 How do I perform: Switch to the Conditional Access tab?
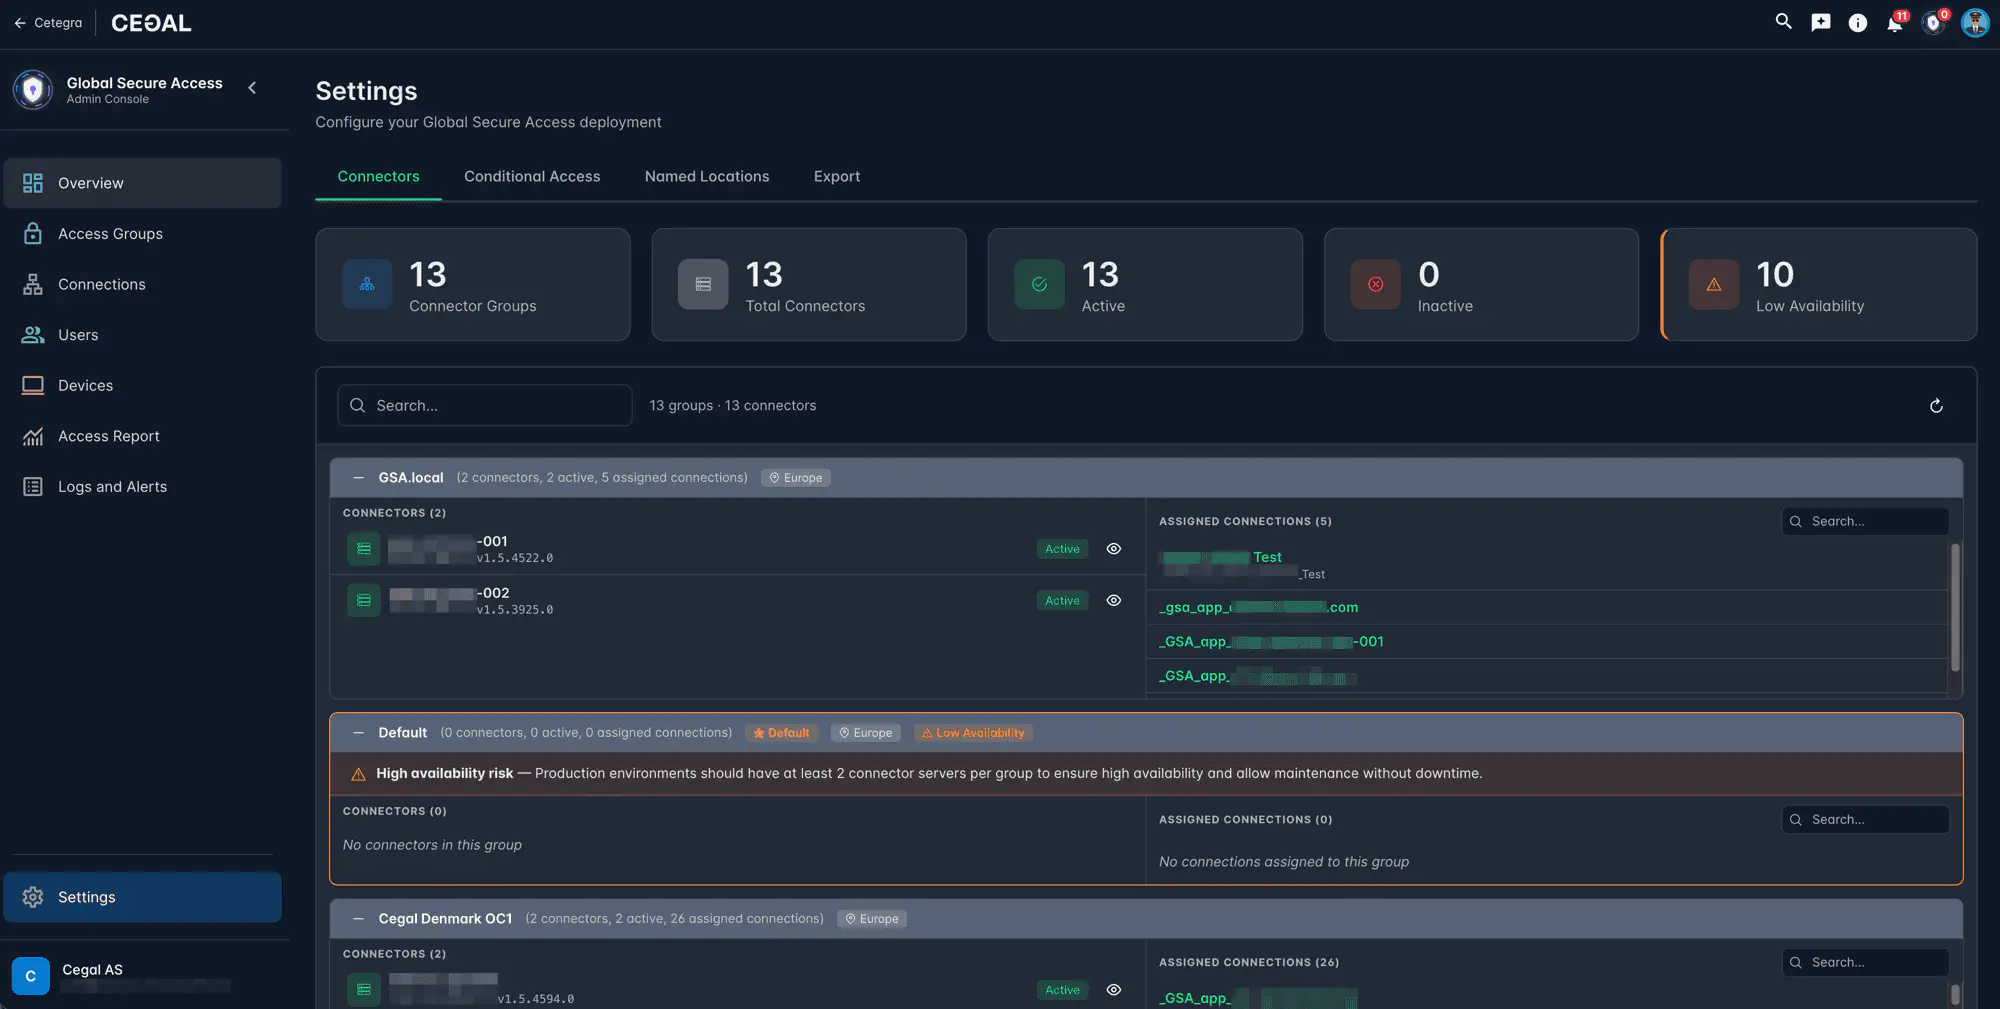click(532, 176)
